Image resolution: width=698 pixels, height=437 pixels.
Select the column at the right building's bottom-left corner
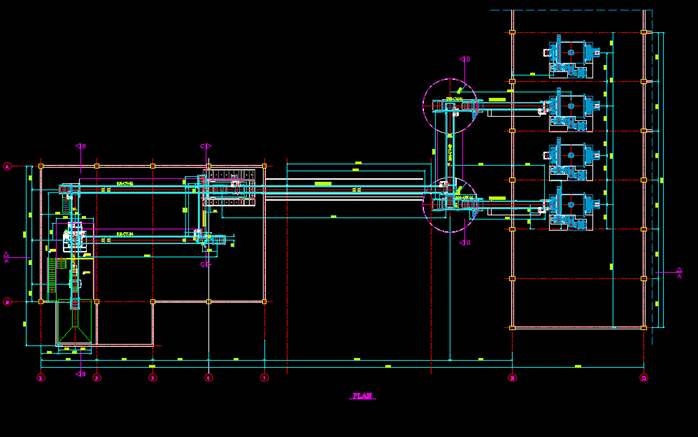[512, 327]
